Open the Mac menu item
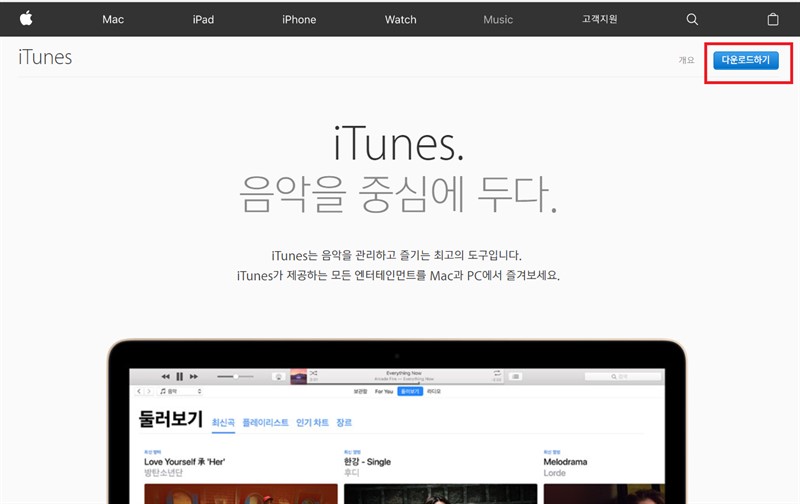The width and height of the screenshot is (800, 504). point(113,19)
